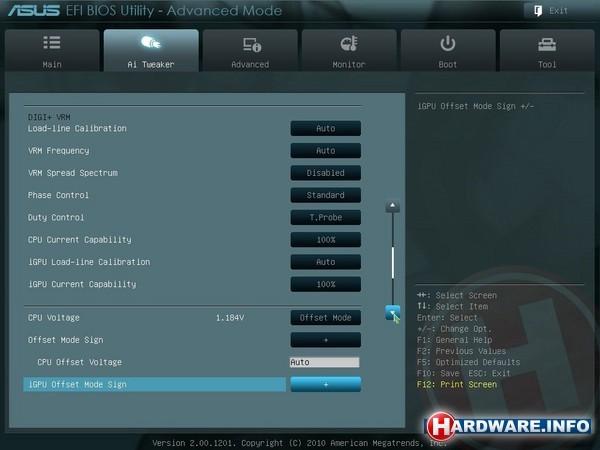Select the Load-line Calibration label

pyautogui.click(x=77, y=128)
